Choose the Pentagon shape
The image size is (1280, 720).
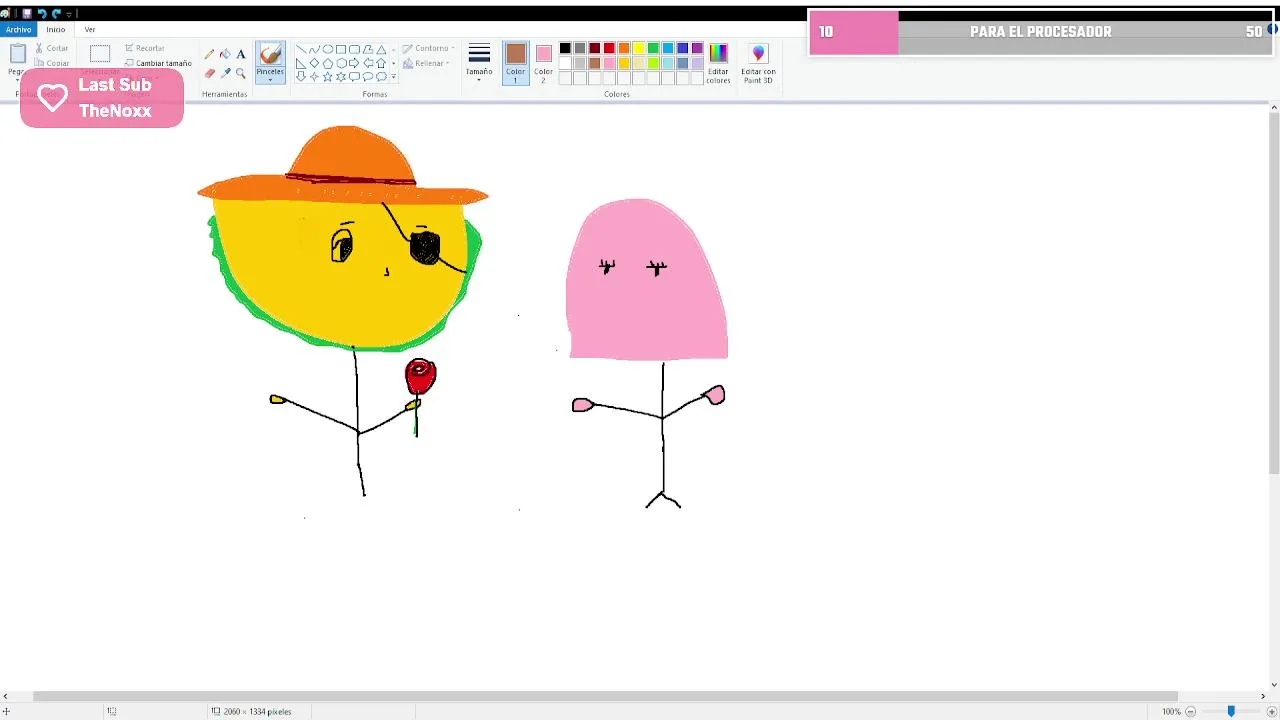tap(327, 63)
